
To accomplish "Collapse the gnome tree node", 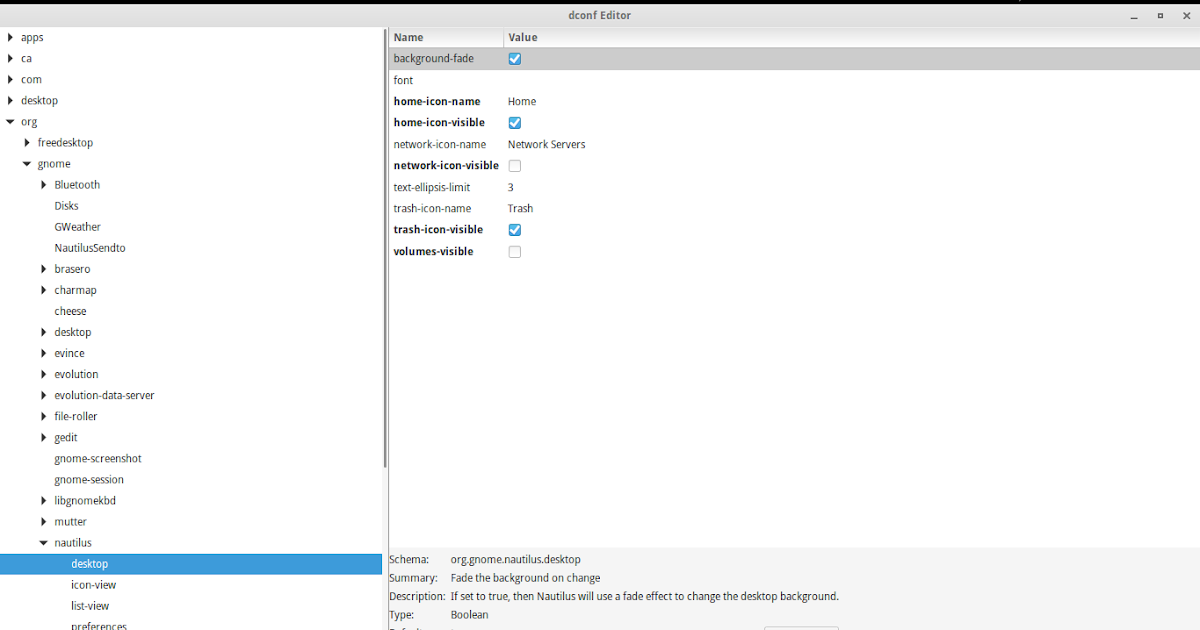I will (27, 164).
